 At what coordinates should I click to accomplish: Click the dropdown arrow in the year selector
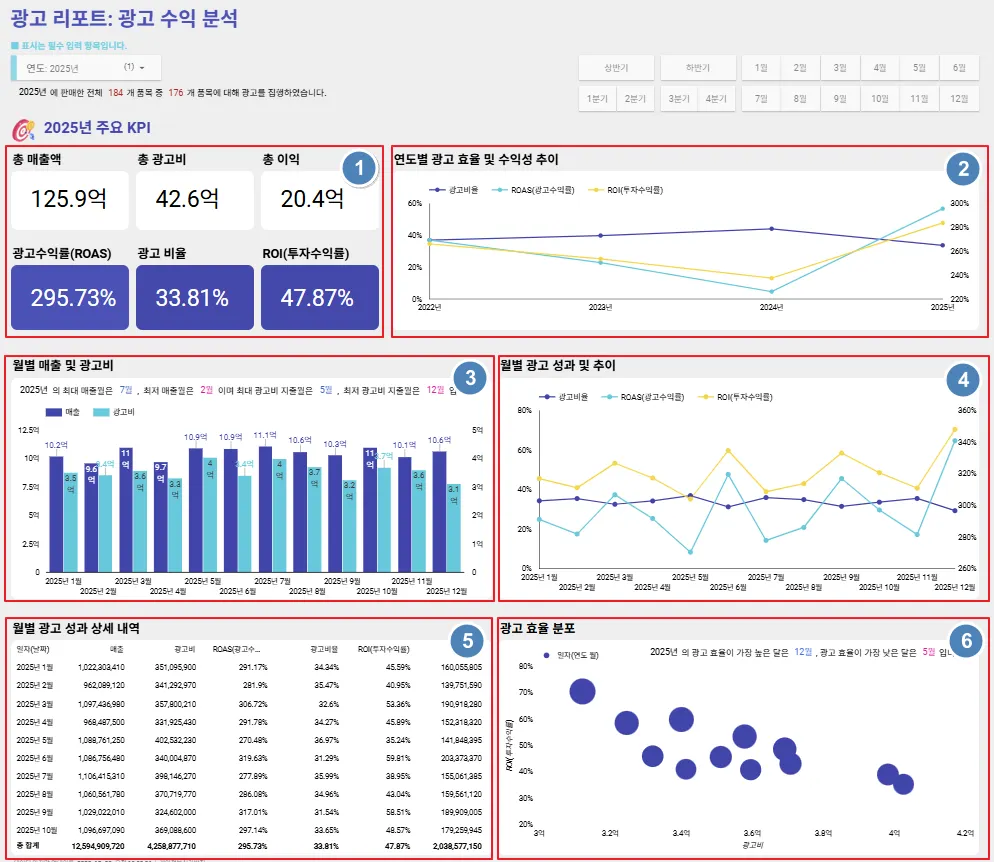click(x=142, y=68)
